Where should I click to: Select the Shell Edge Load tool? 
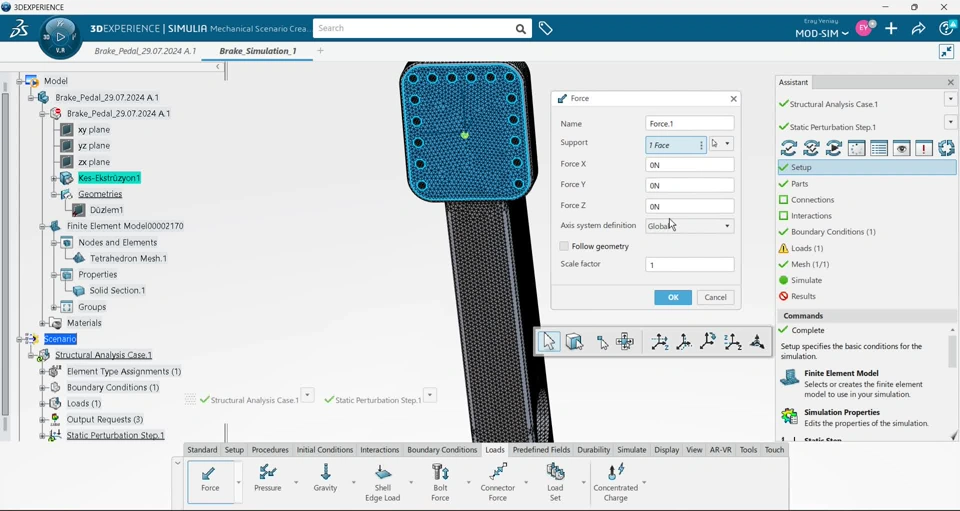click(x=383, y=482)
